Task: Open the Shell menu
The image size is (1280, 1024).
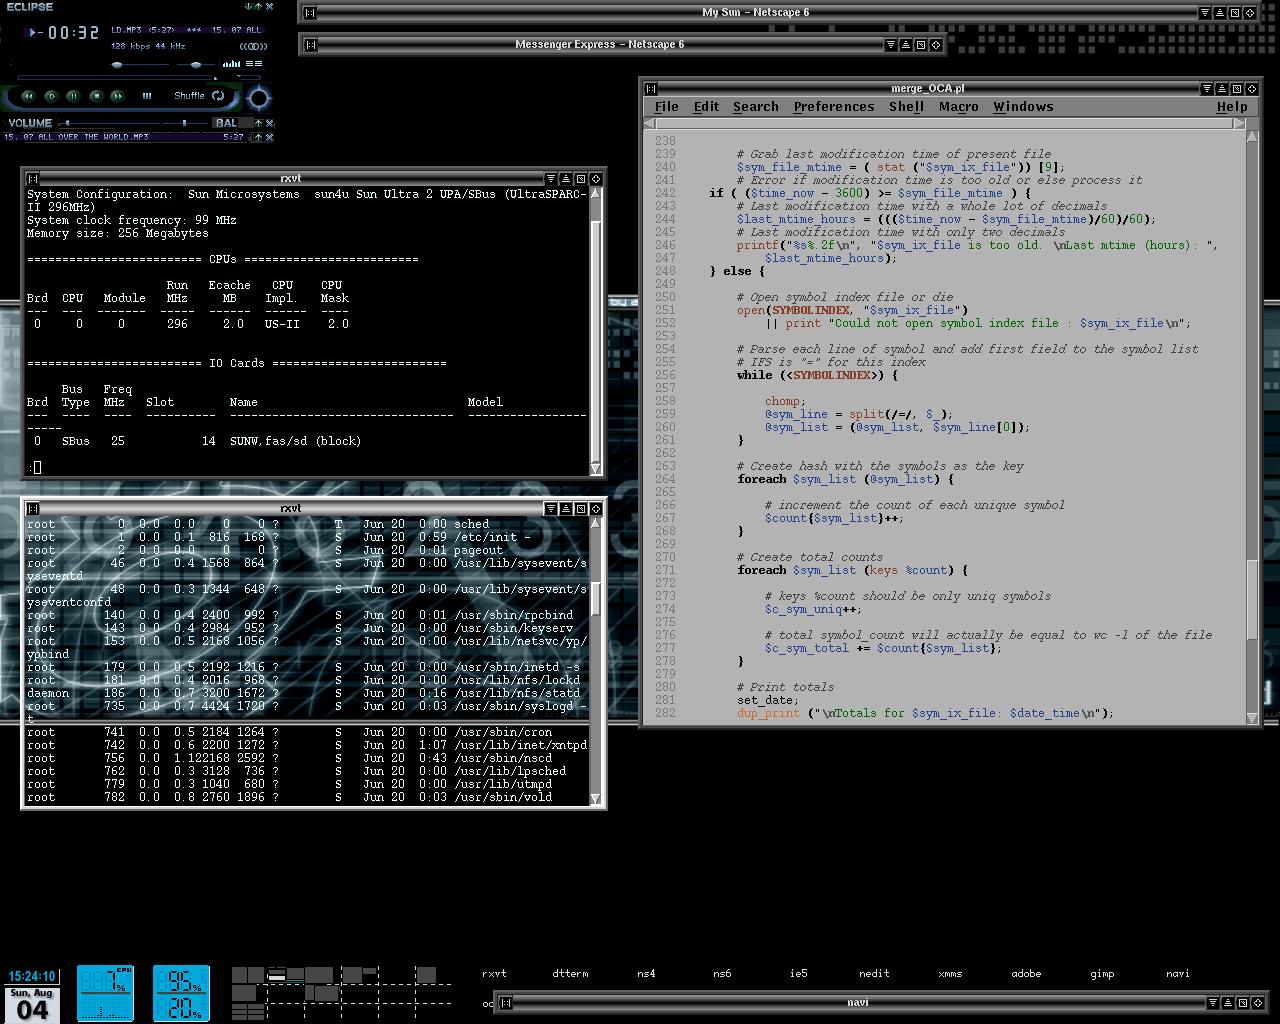Action: click(906, 107)
